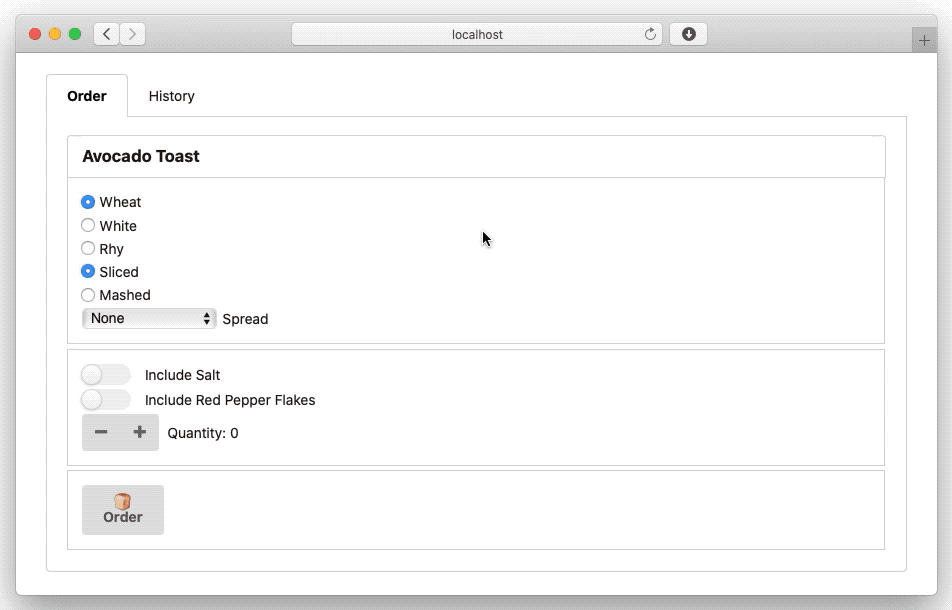Enable Include Red Pepper Flakes switch
This screenshot has height=610, width=952.
coord(106,400)
